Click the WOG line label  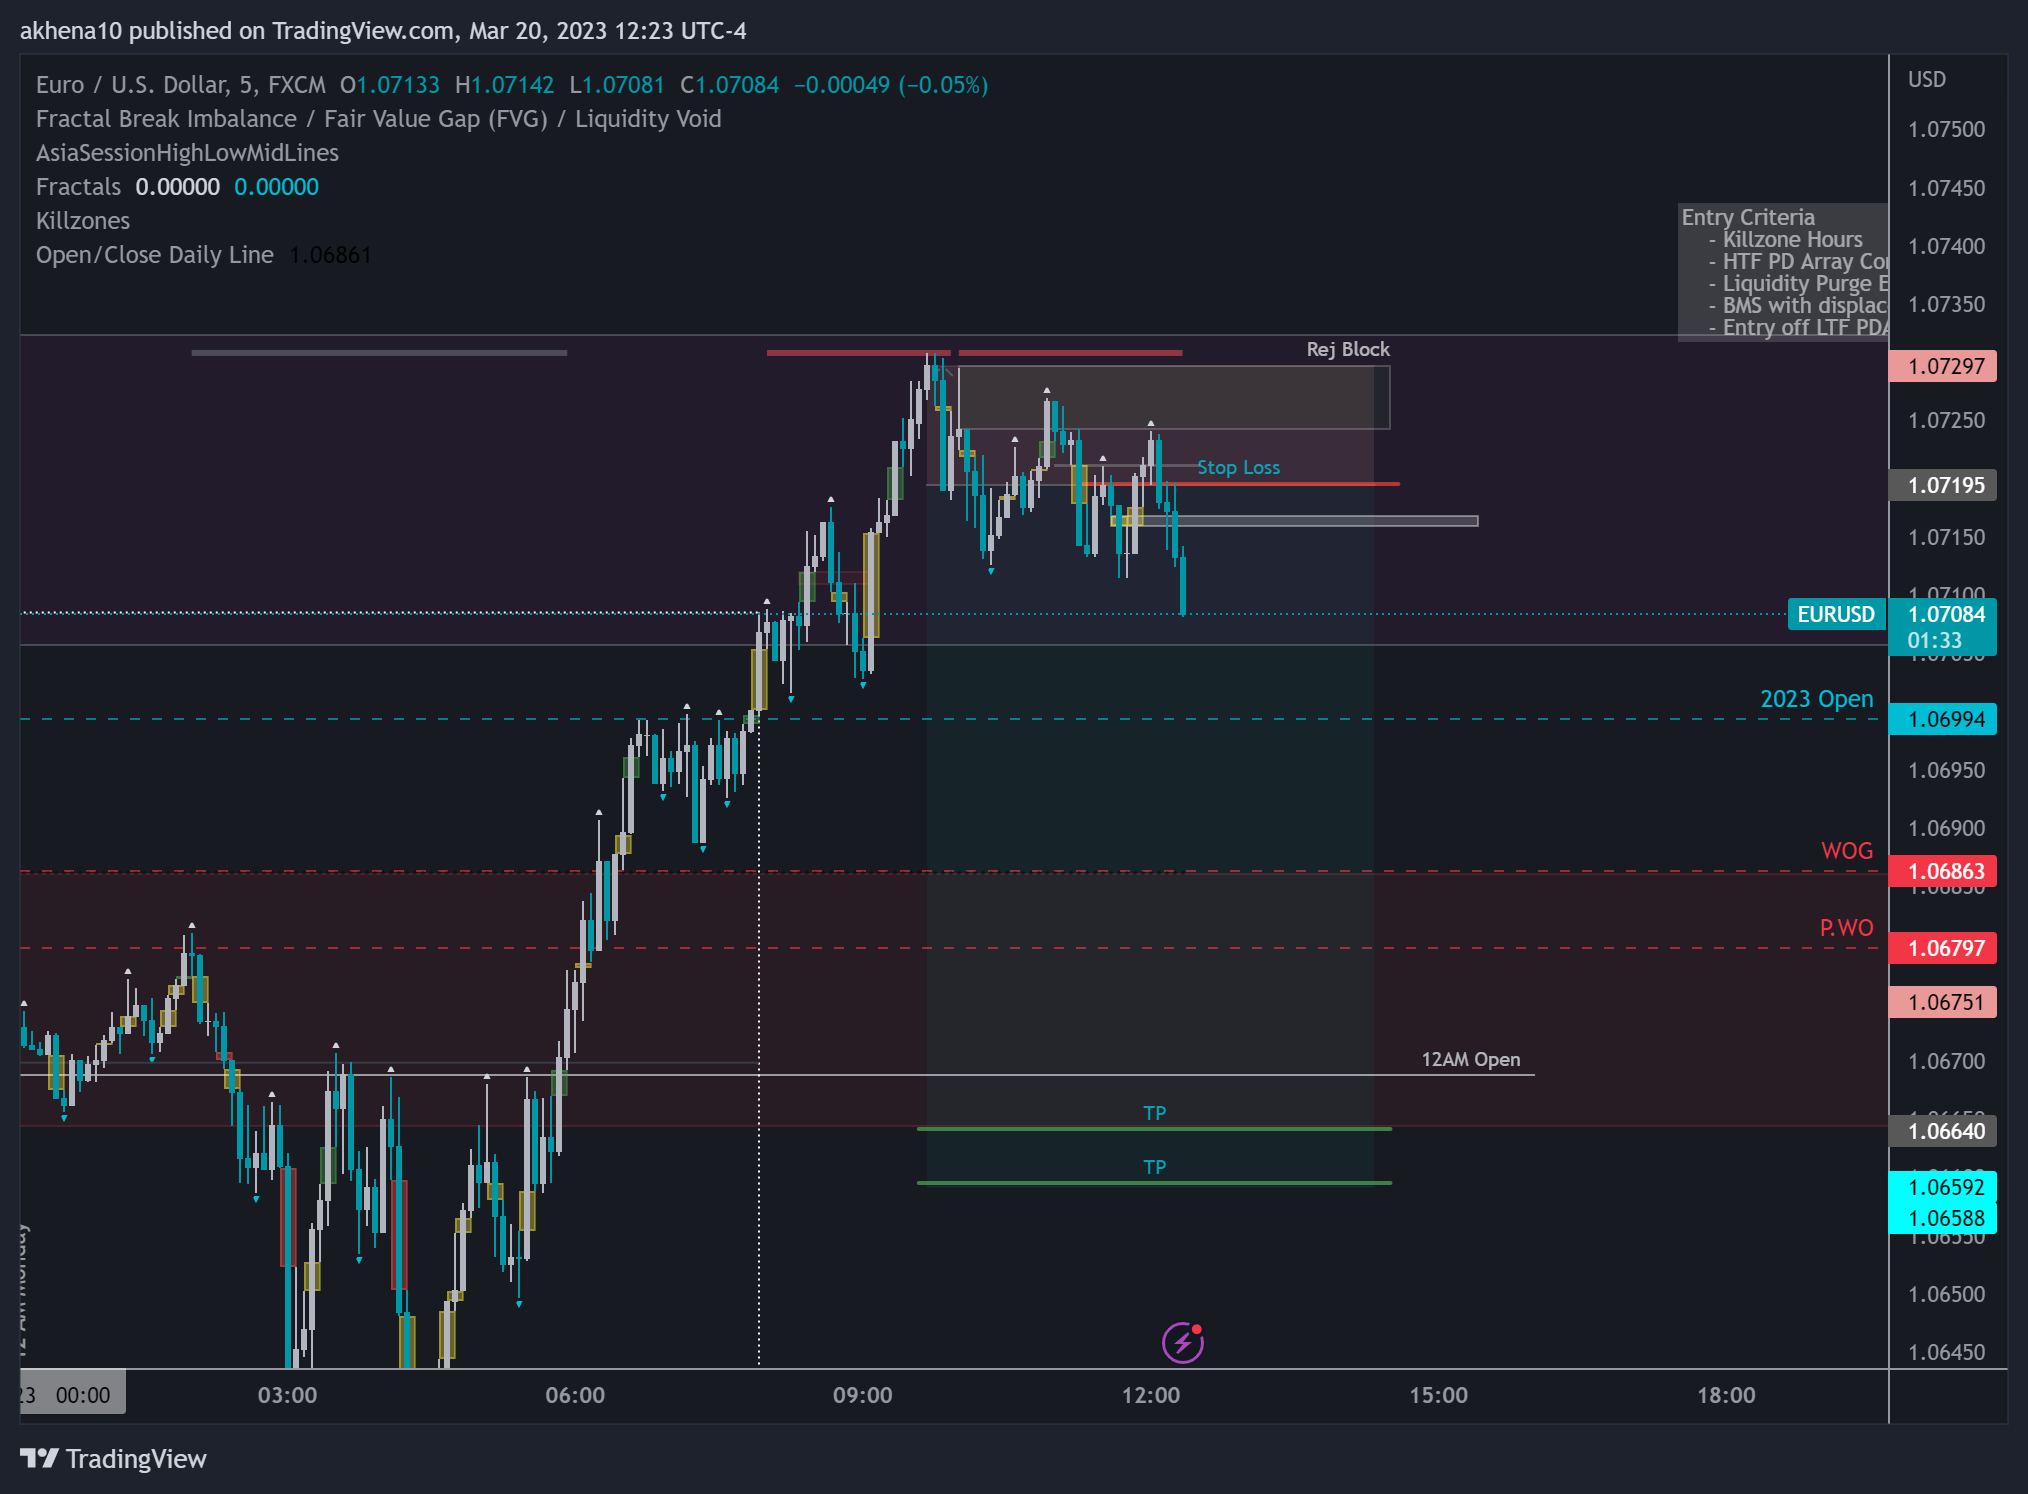pos(1846,851)
